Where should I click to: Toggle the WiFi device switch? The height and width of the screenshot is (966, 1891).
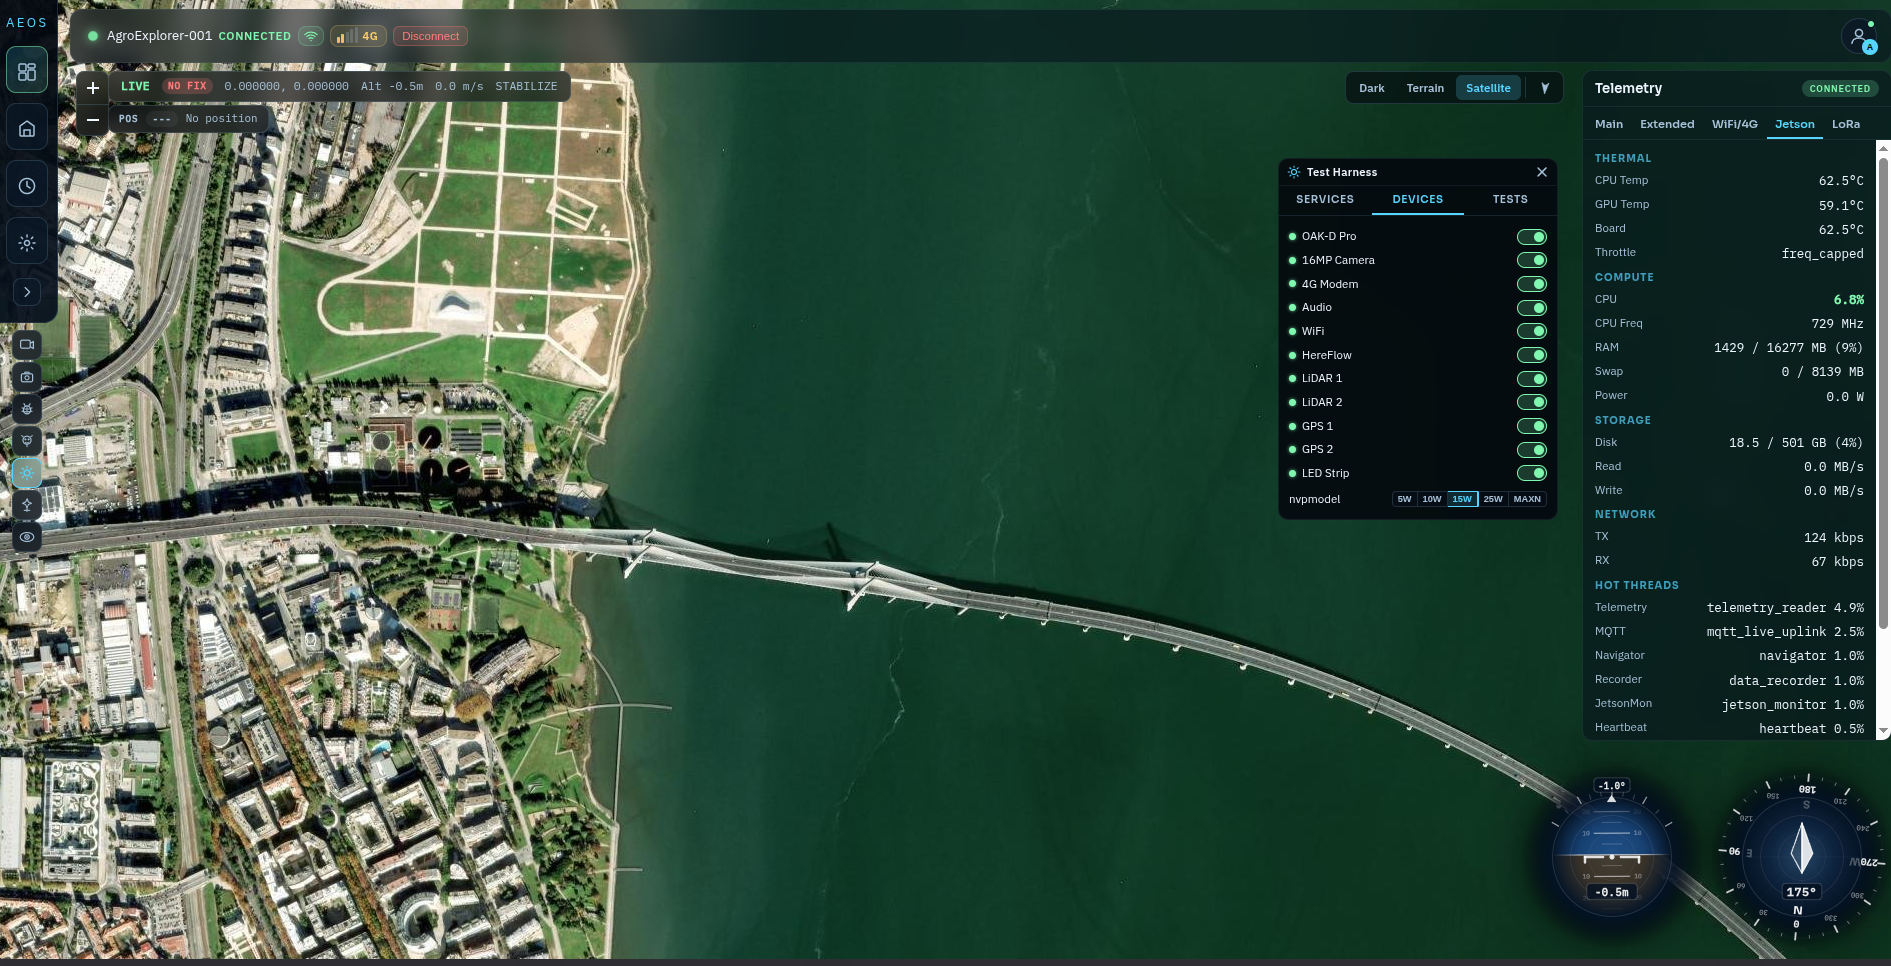coord(1532,331)
